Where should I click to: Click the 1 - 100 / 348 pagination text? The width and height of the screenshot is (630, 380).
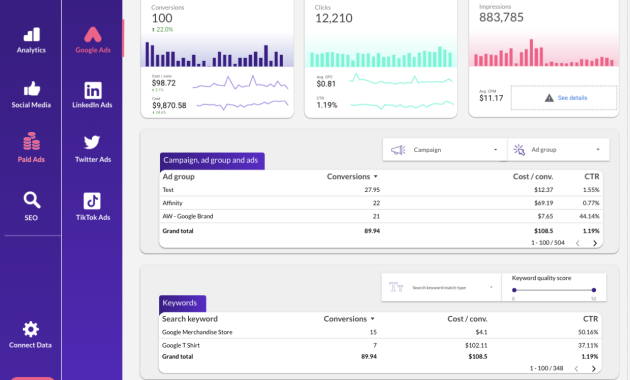546,368
